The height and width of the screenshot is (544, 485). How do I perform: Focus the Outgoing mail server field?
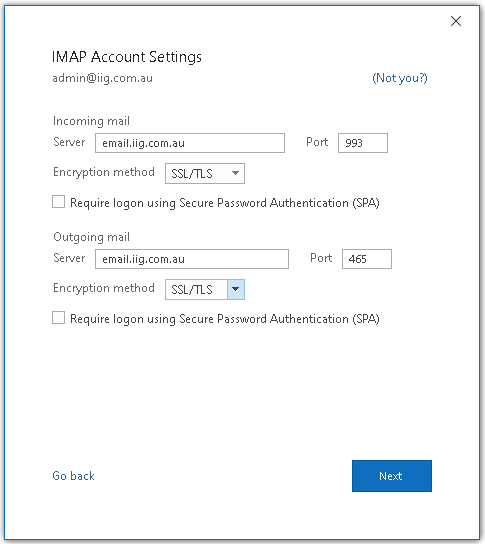click(x=192, y=259)
